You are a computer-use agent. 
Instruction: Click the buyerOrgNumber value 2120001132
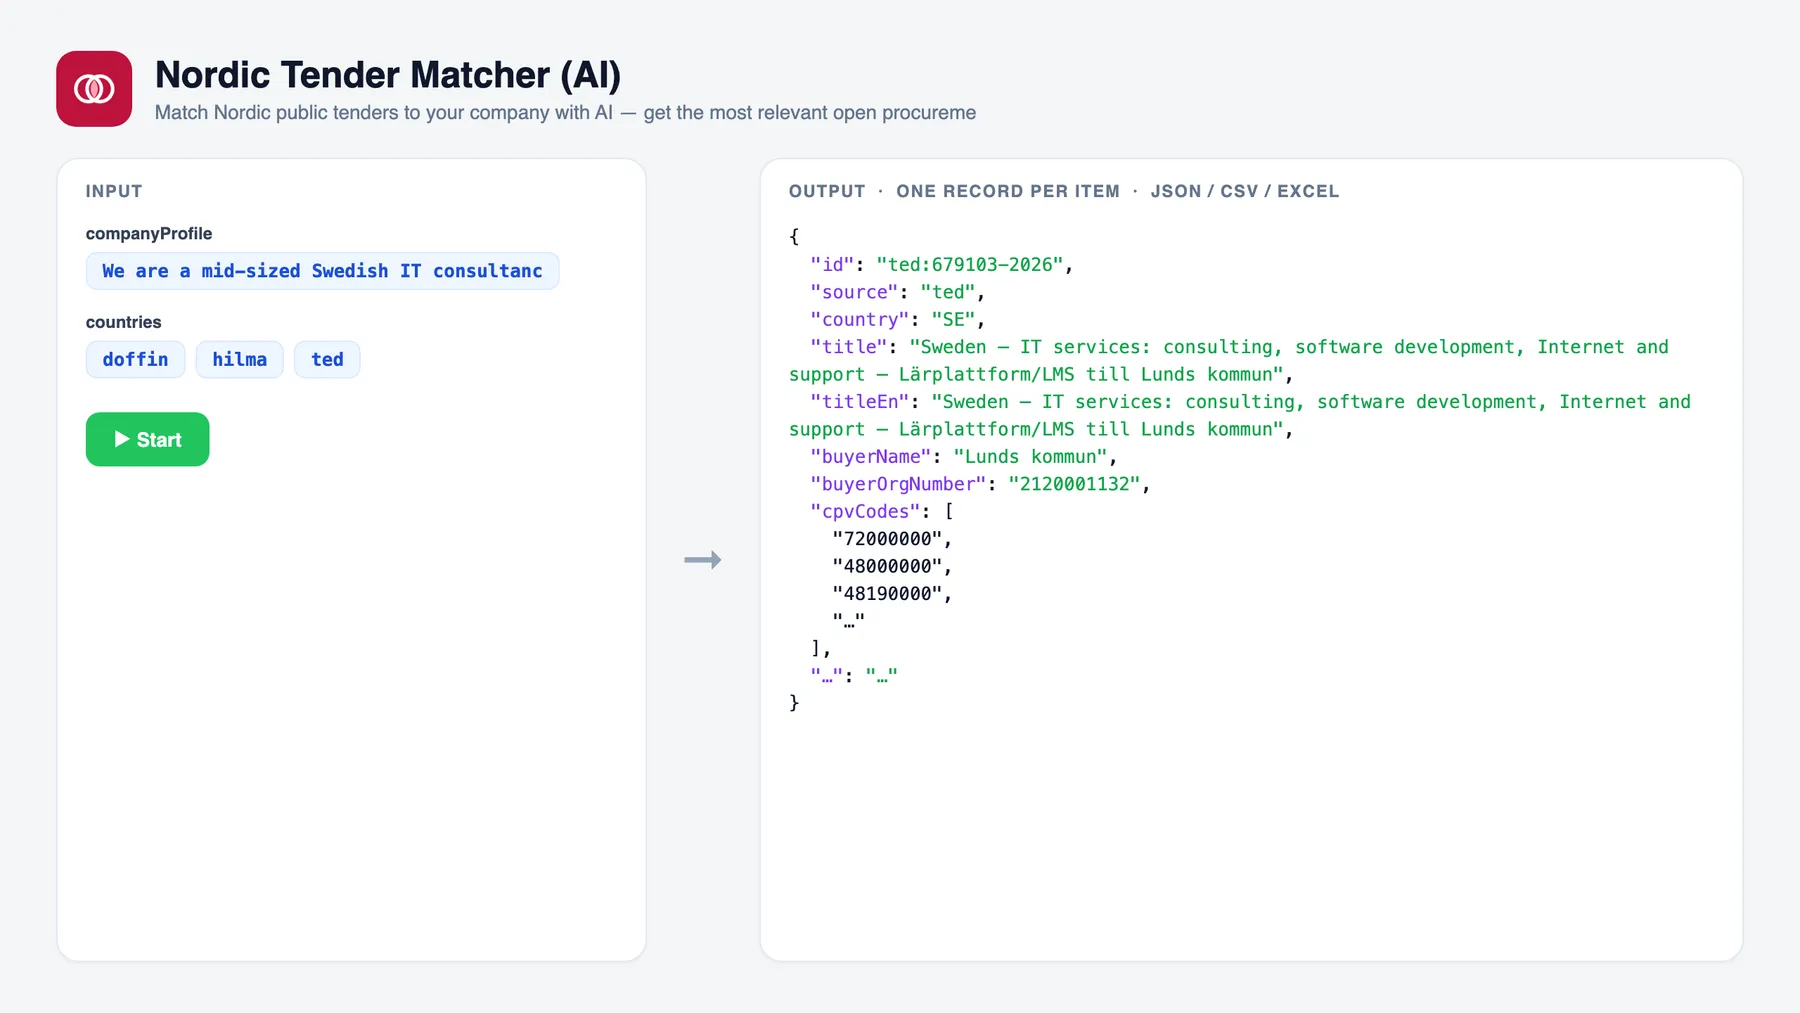(1074, 484)
